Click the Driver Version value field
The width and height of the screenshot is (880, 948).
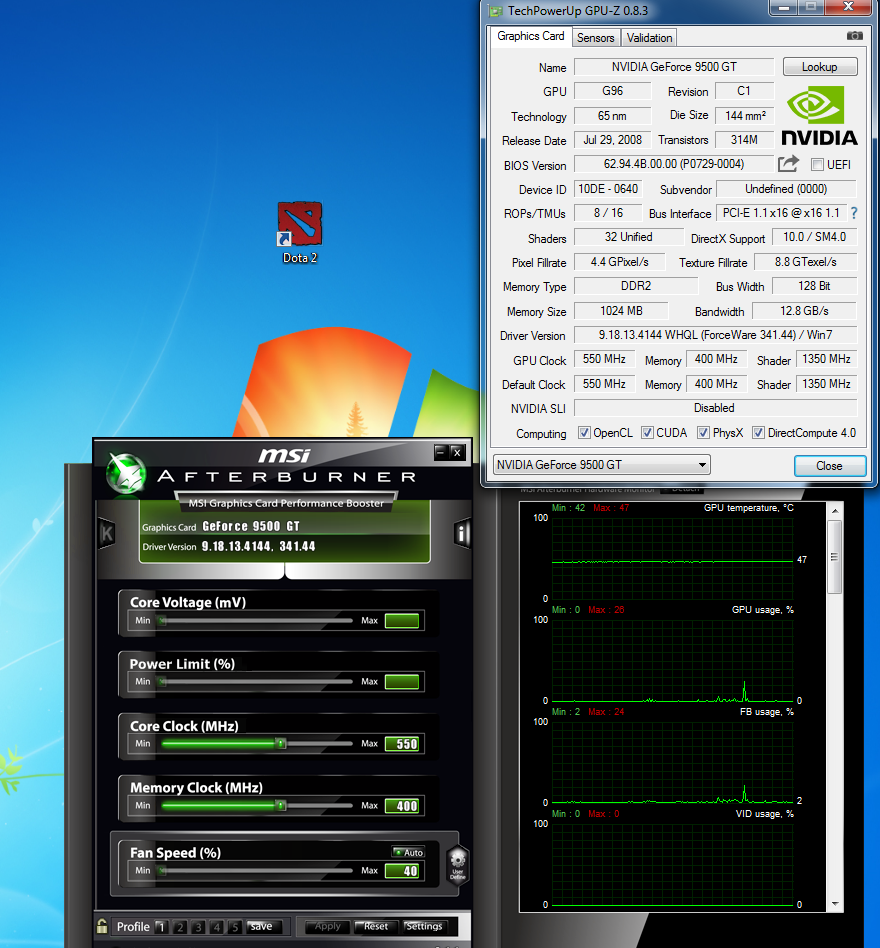715,335
